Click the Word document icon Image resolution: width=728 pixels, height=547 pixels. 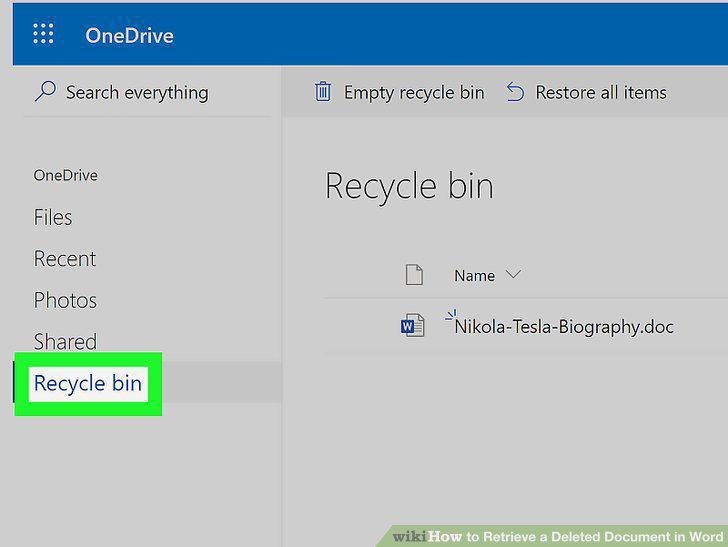[412, 325]
